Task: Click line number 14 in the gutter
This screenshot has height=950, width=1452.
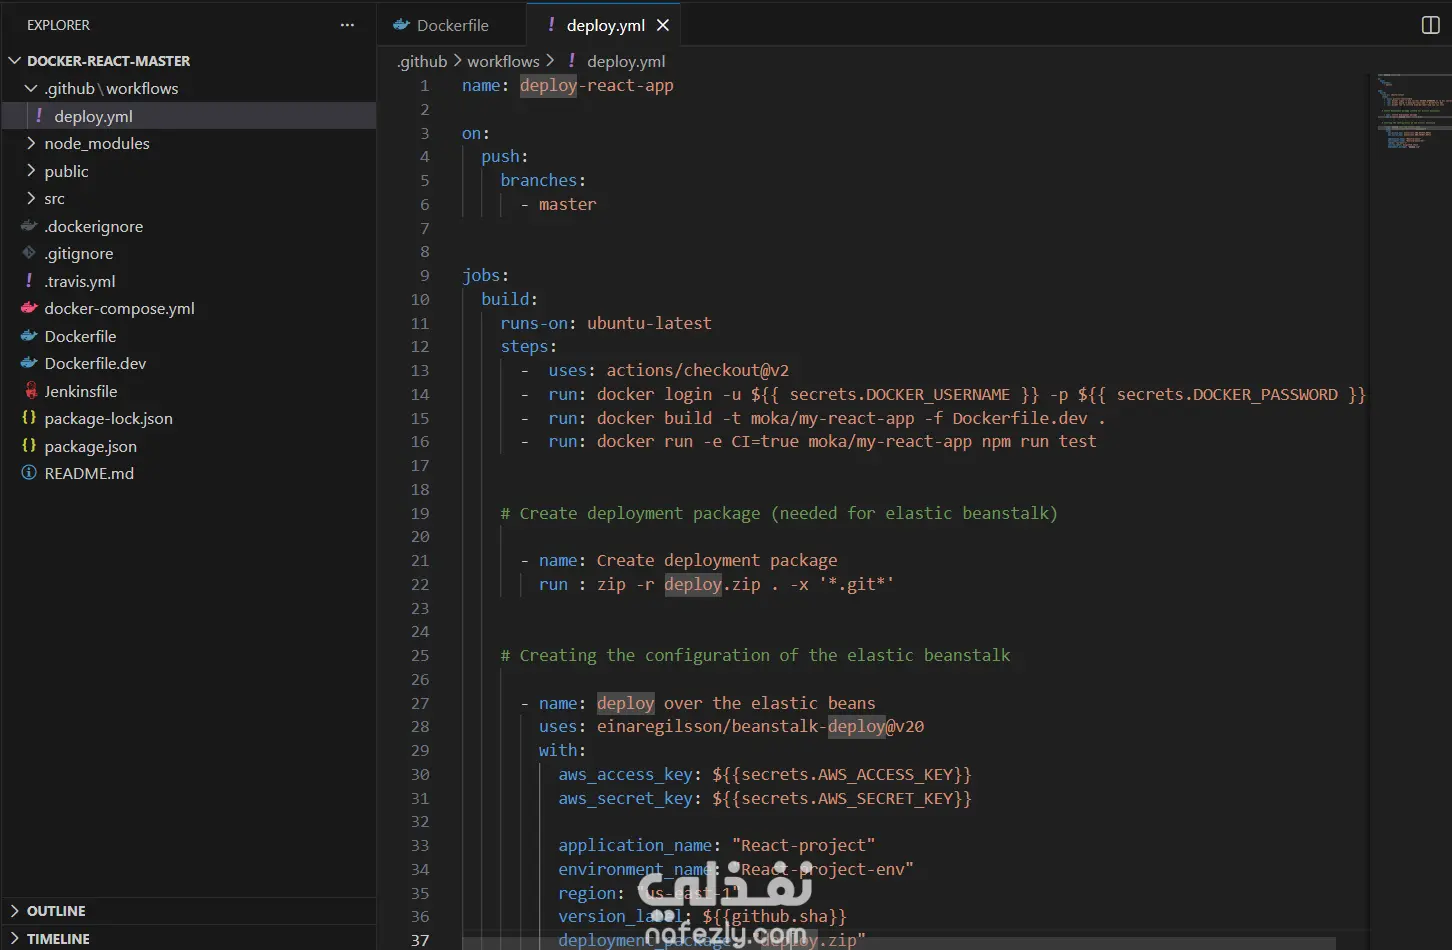Action: [x=420, y=394]
